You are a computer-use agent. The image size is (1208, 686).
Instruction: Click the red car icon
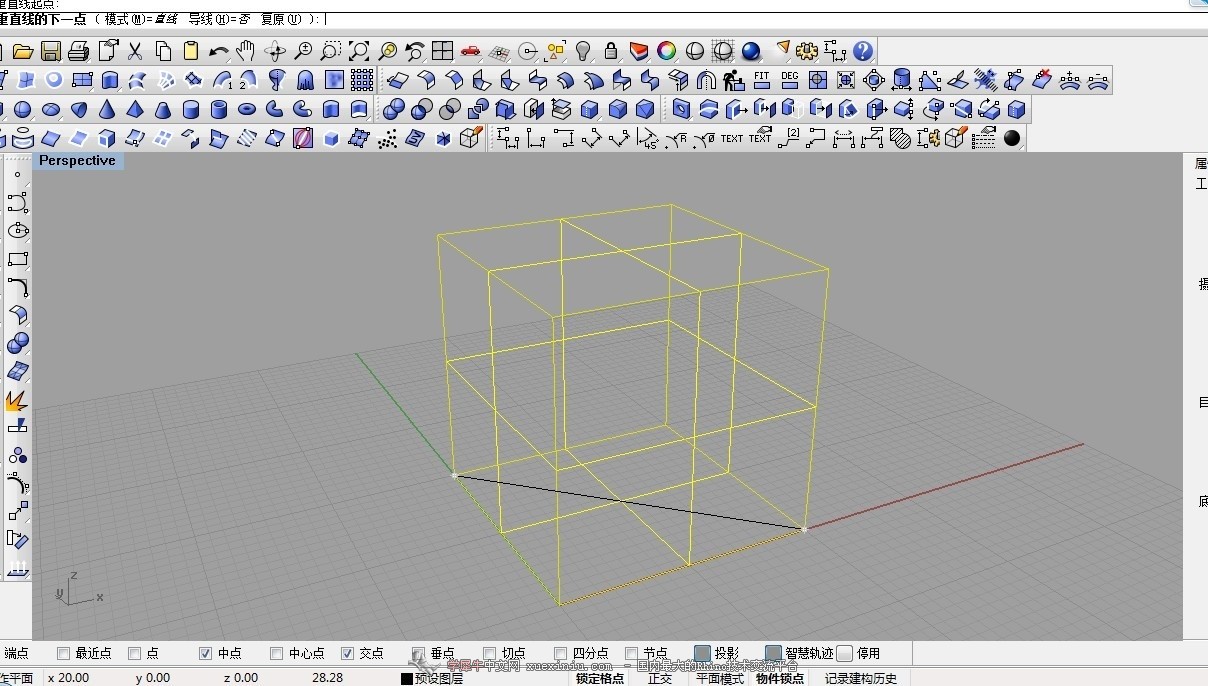pos(471,51)
